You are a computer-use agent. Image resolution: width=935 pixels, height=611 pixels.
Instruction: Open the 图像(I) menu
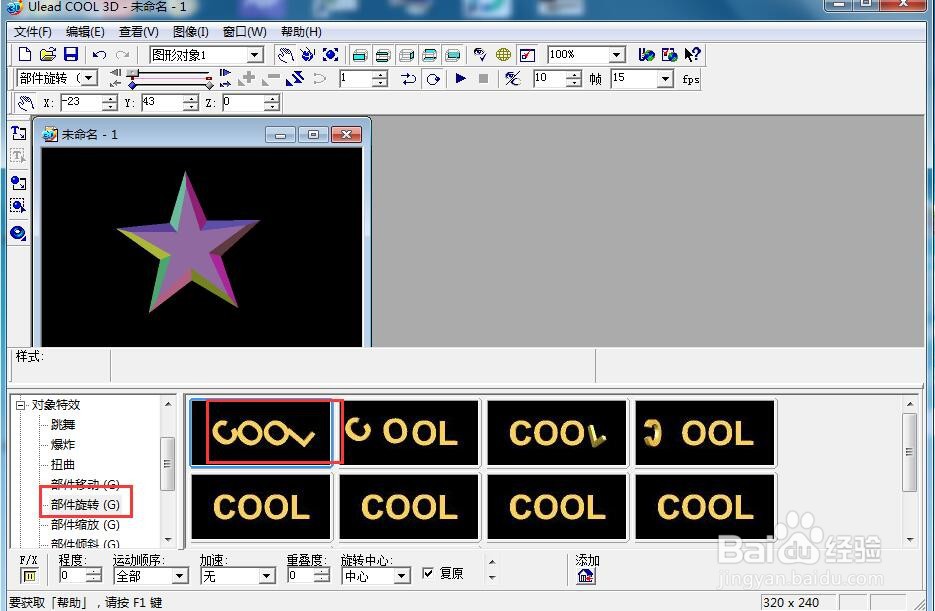[x=190, y=32]
